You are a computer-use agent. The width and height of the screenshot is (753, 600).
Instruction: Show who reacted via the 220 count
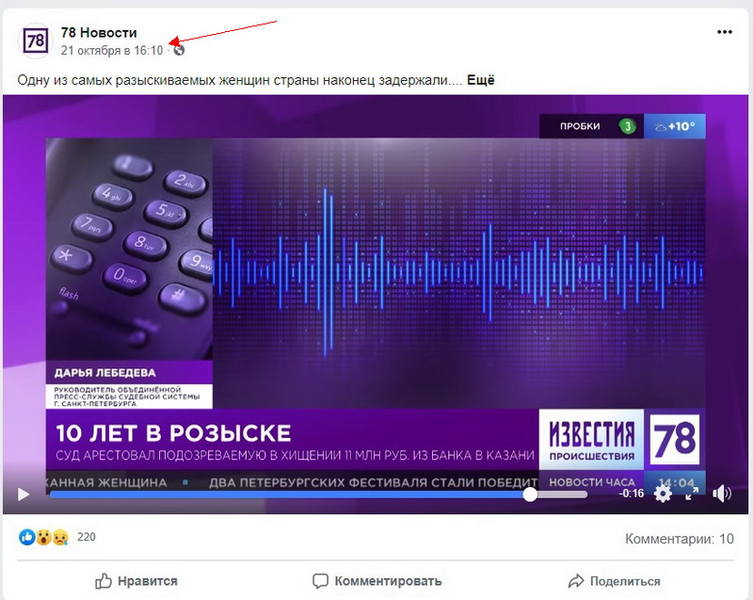click(x=86, y=537)
